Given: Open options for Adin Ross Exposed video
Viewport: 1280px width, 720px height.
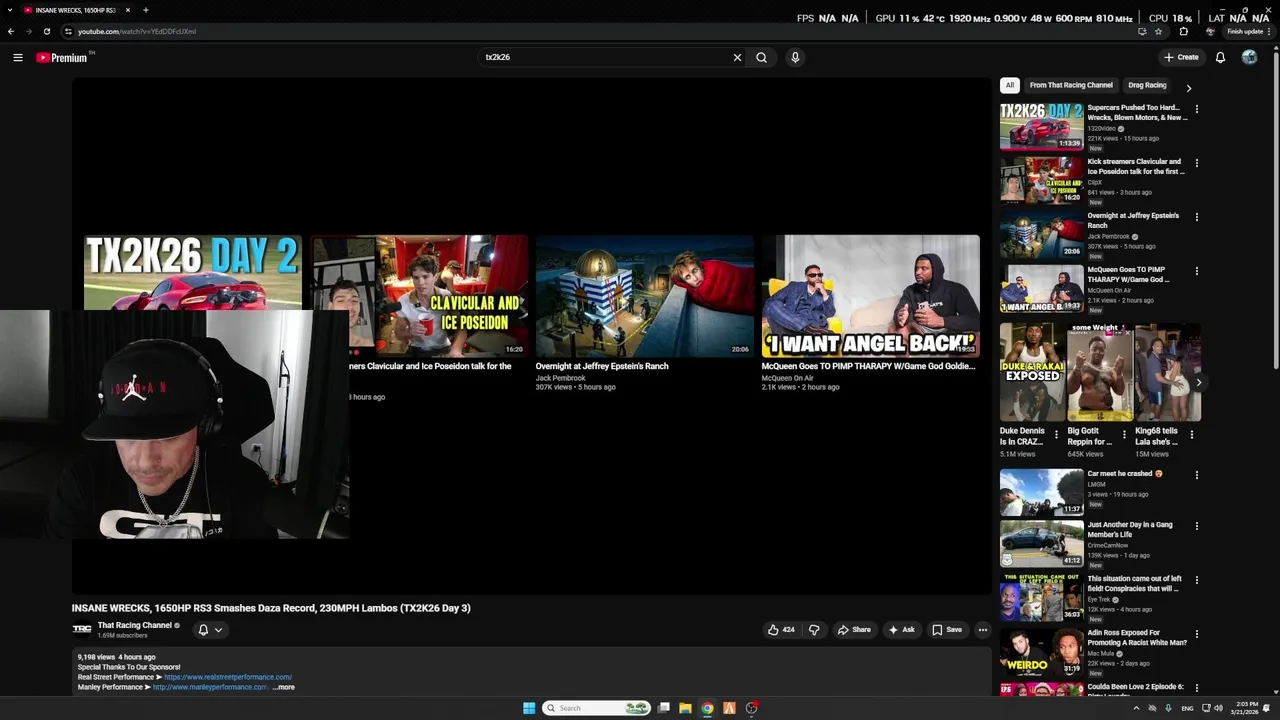Looking at the screenshot, I should click(1196, 634).
